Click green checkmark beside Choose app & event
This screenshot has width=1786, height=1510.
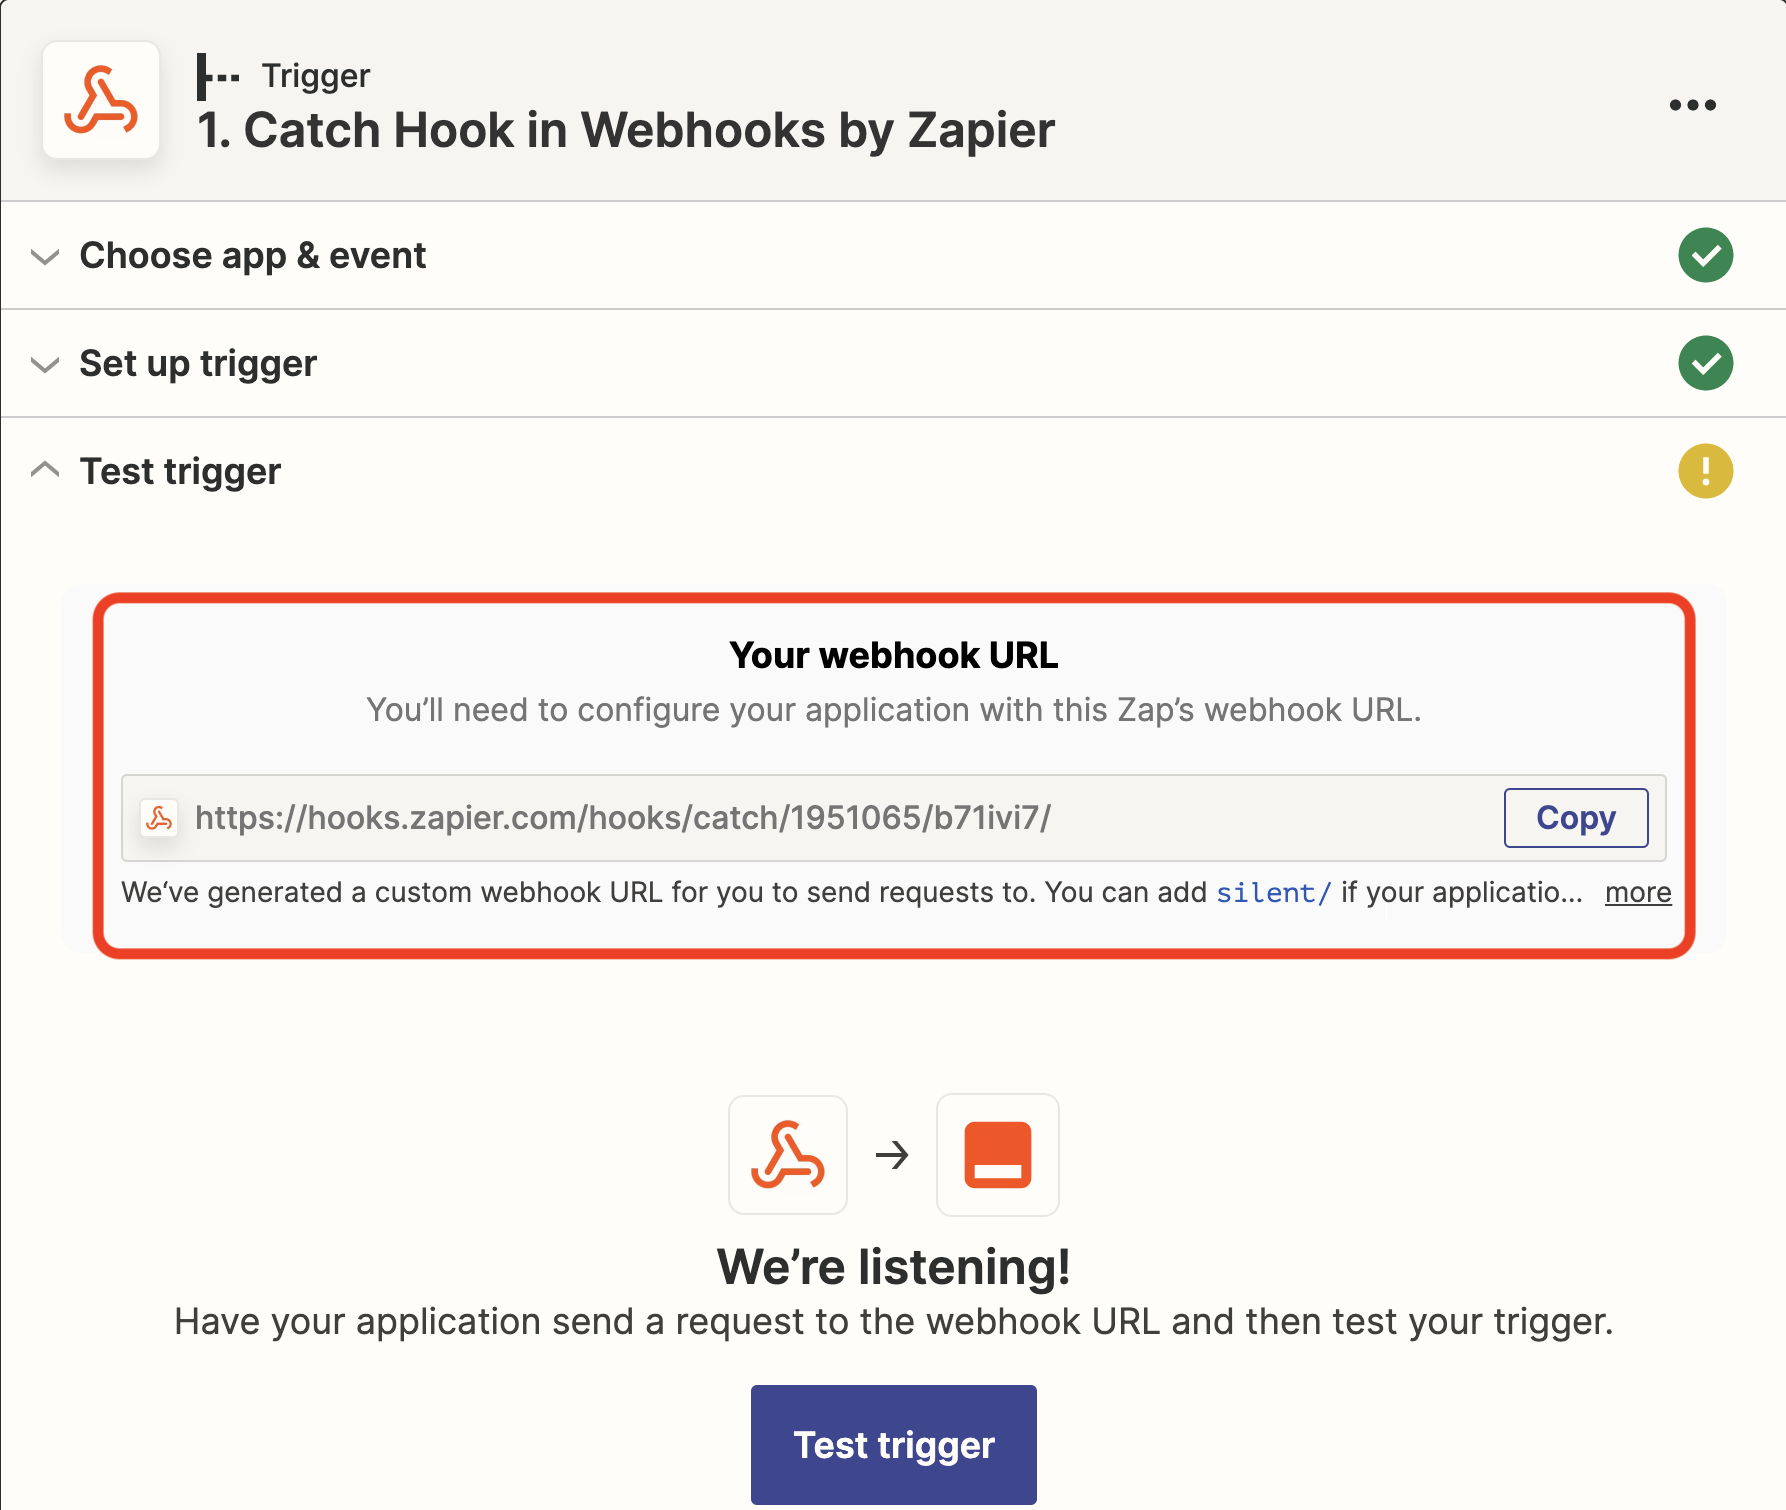coord(1705,255)
